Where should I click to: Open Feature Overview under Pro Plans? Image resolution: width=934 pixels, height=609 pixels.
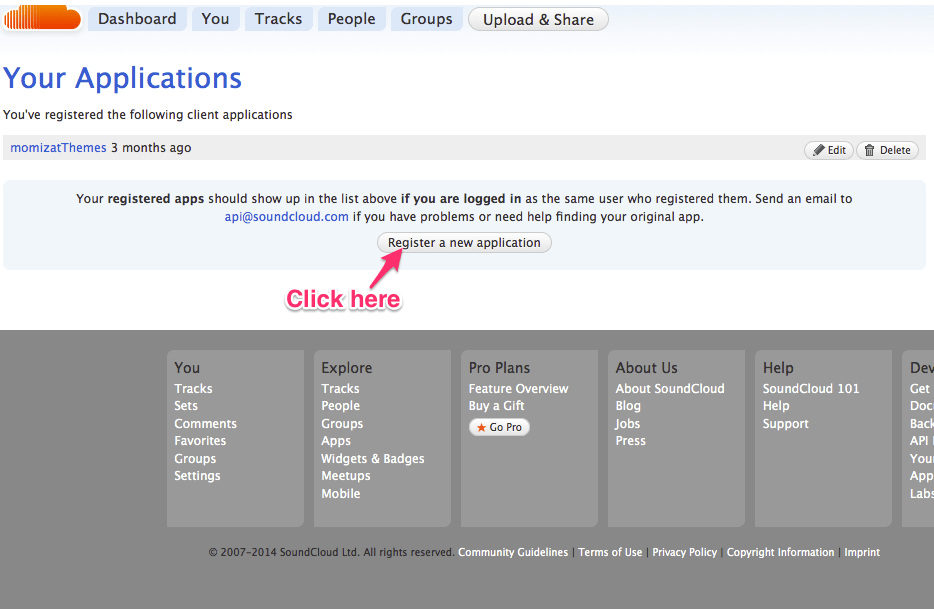(x=518, y=389)
